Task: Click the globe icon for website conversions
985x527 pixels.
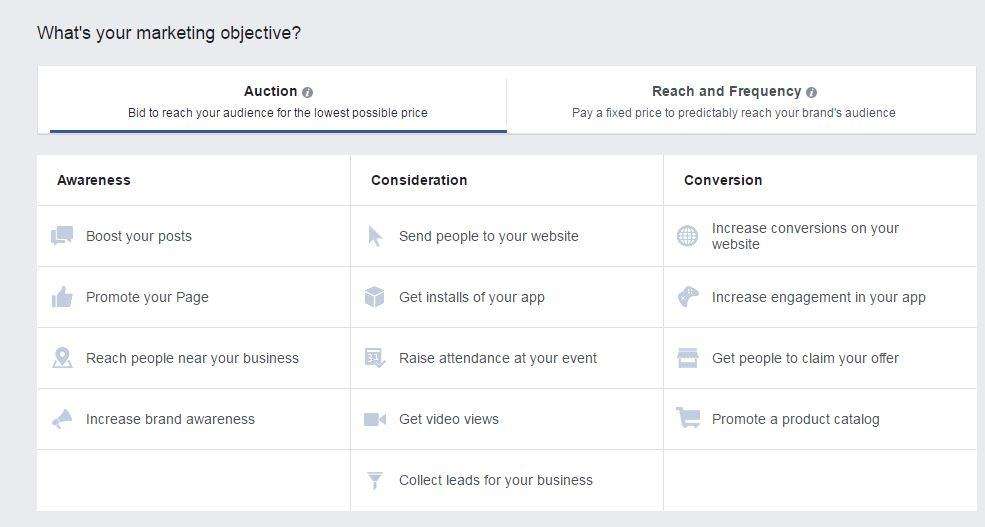Action: 687,236
